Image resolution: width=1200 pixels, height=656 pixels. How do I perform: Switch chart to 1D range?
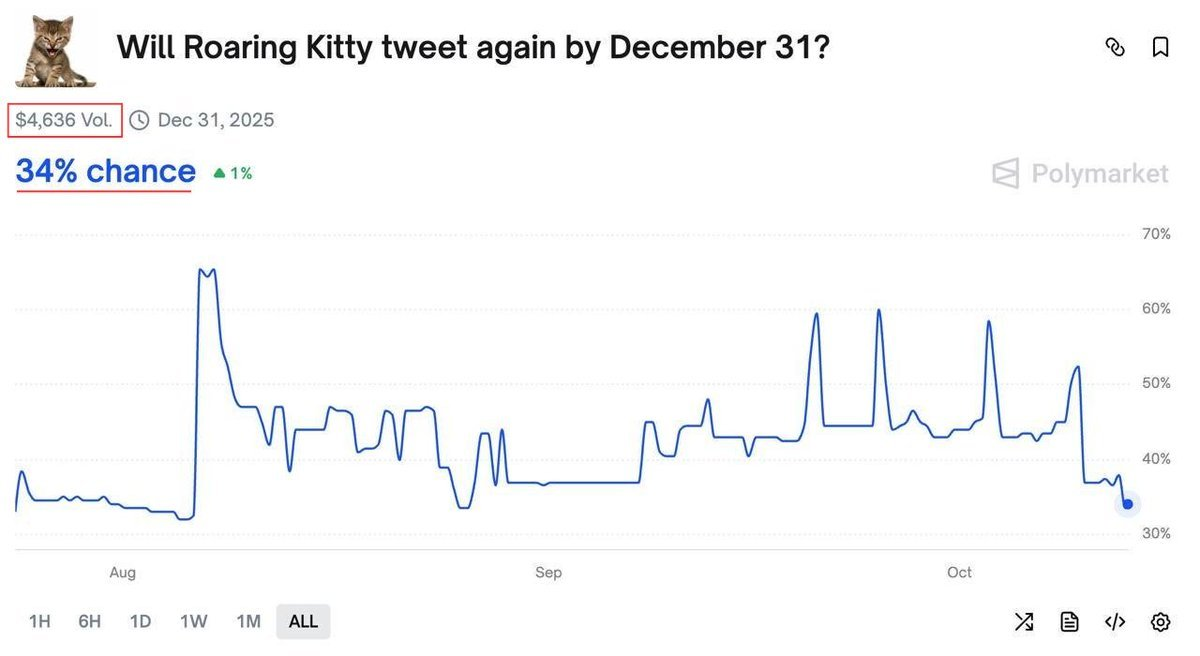coord(140,622)
